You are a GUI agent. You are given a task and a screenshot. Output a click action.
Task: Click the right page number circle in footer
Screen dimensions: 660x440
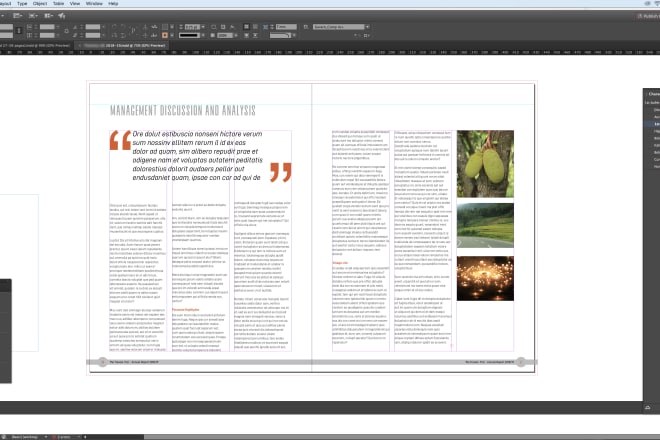point(521,362)
